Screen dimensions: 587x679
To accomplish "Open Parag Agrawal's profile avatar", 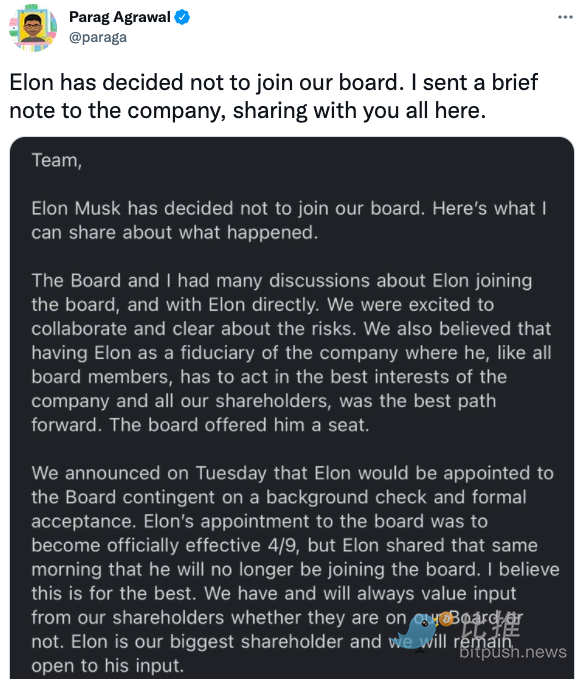I will pos(33,28).
